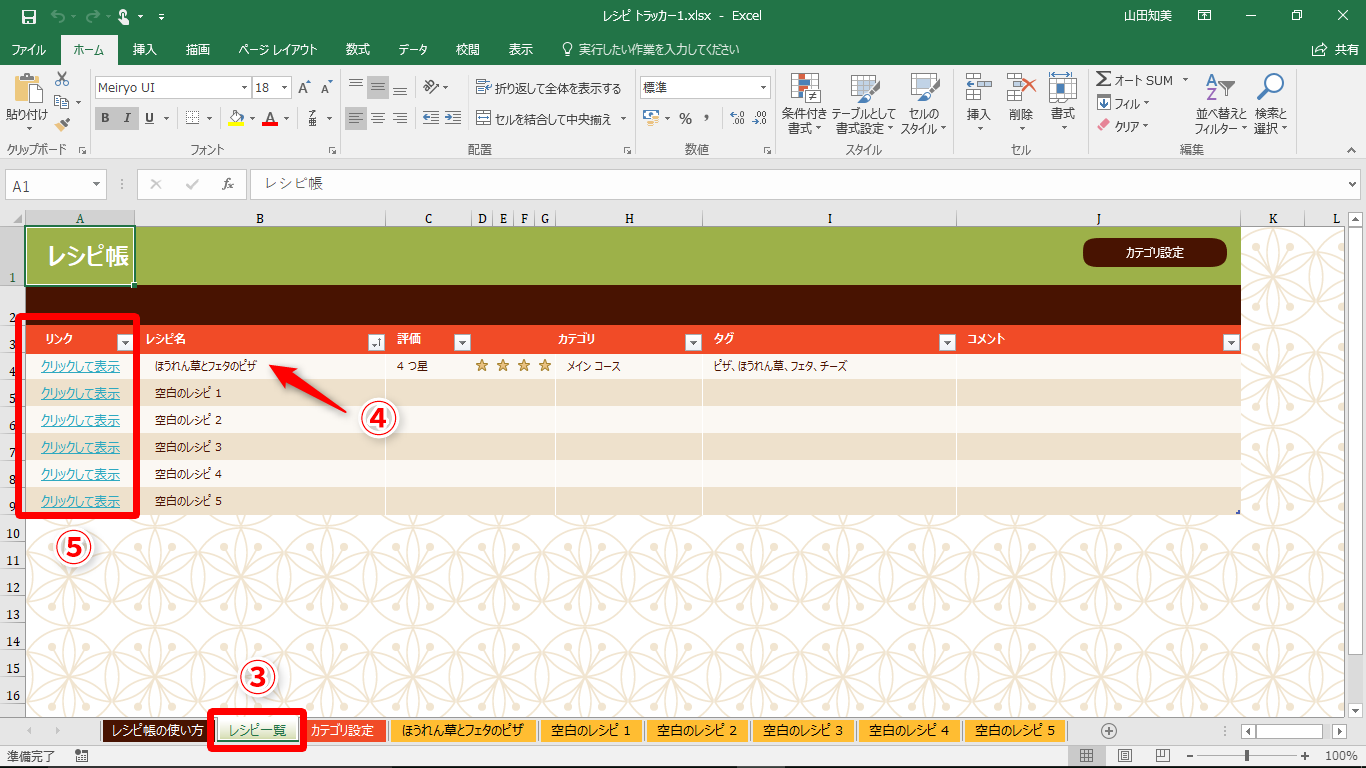Viewport: 1366px width, 768px height.
Task: Center-align text horizontally
Action: tap(378, 118)
